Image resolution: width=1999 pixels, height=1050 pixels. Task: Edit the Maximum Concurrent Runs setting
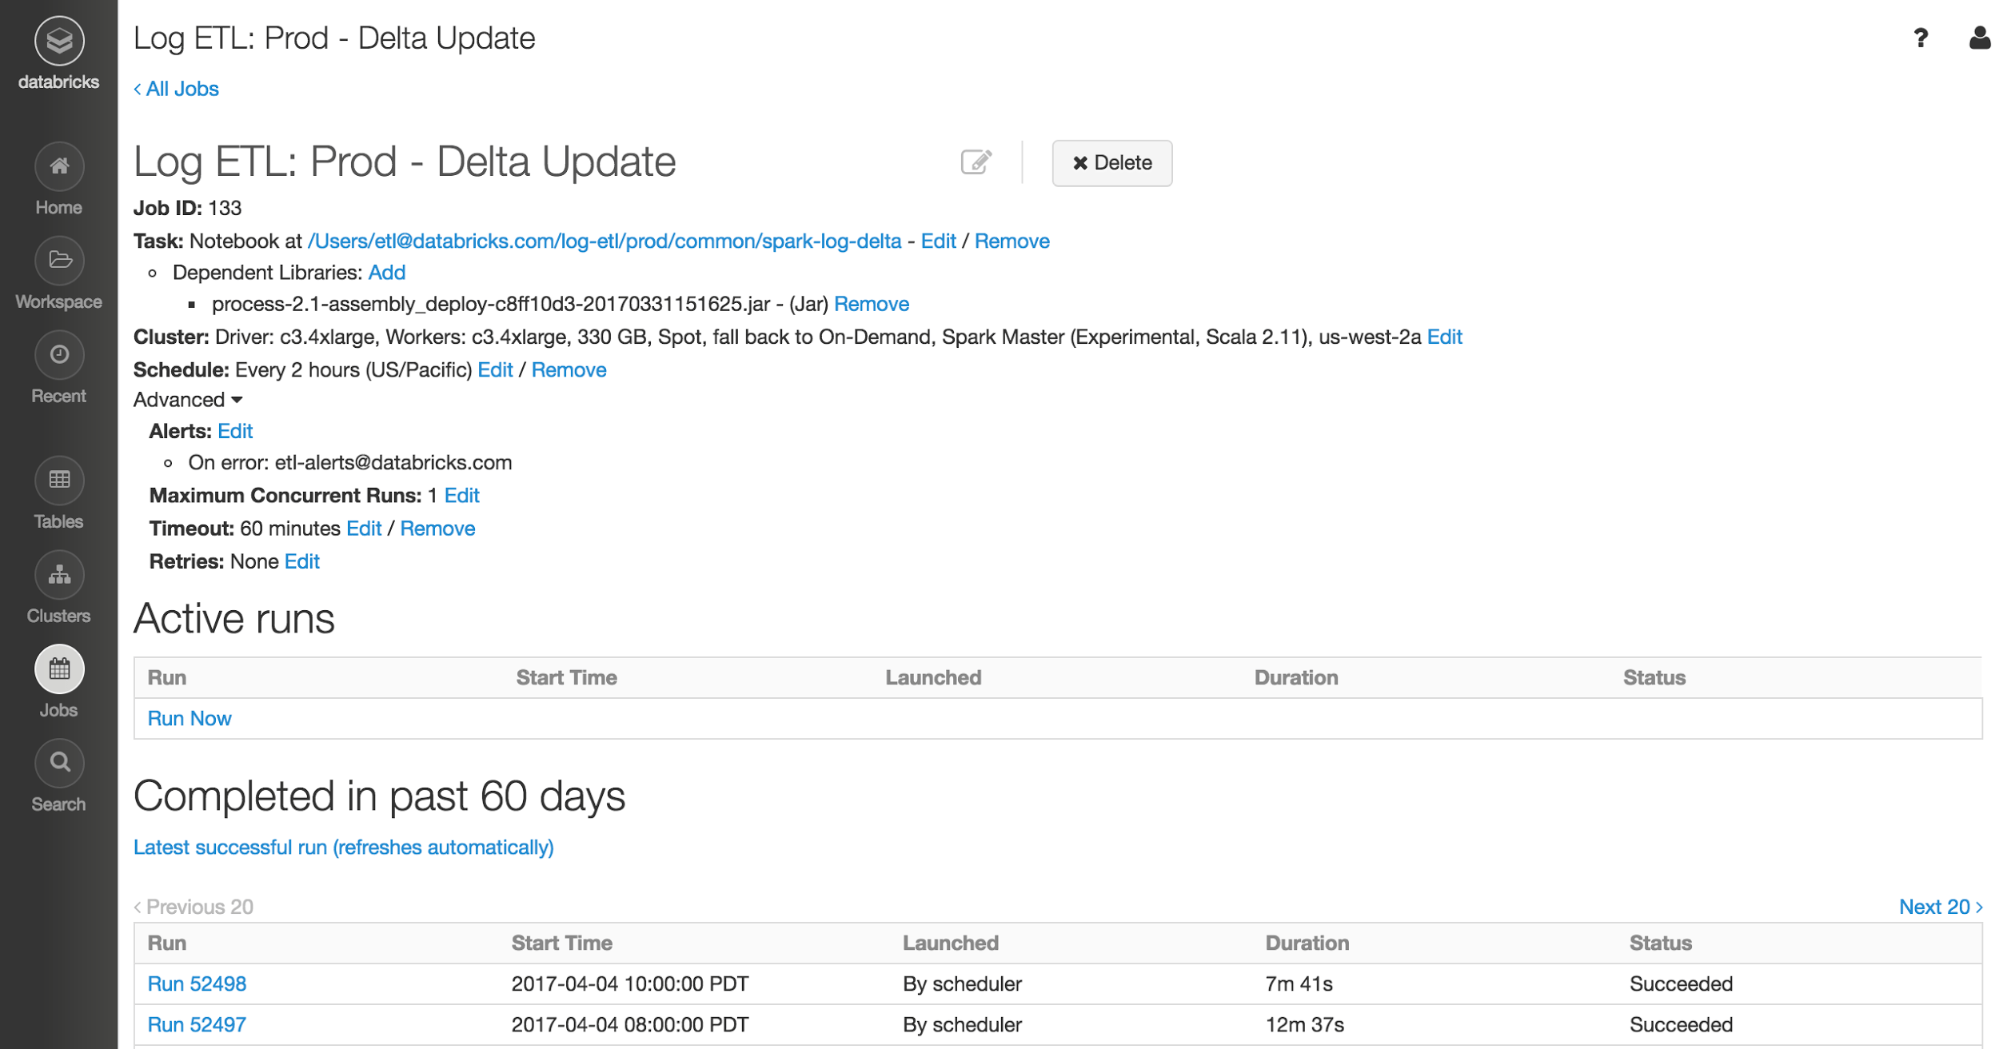(462, 496)
